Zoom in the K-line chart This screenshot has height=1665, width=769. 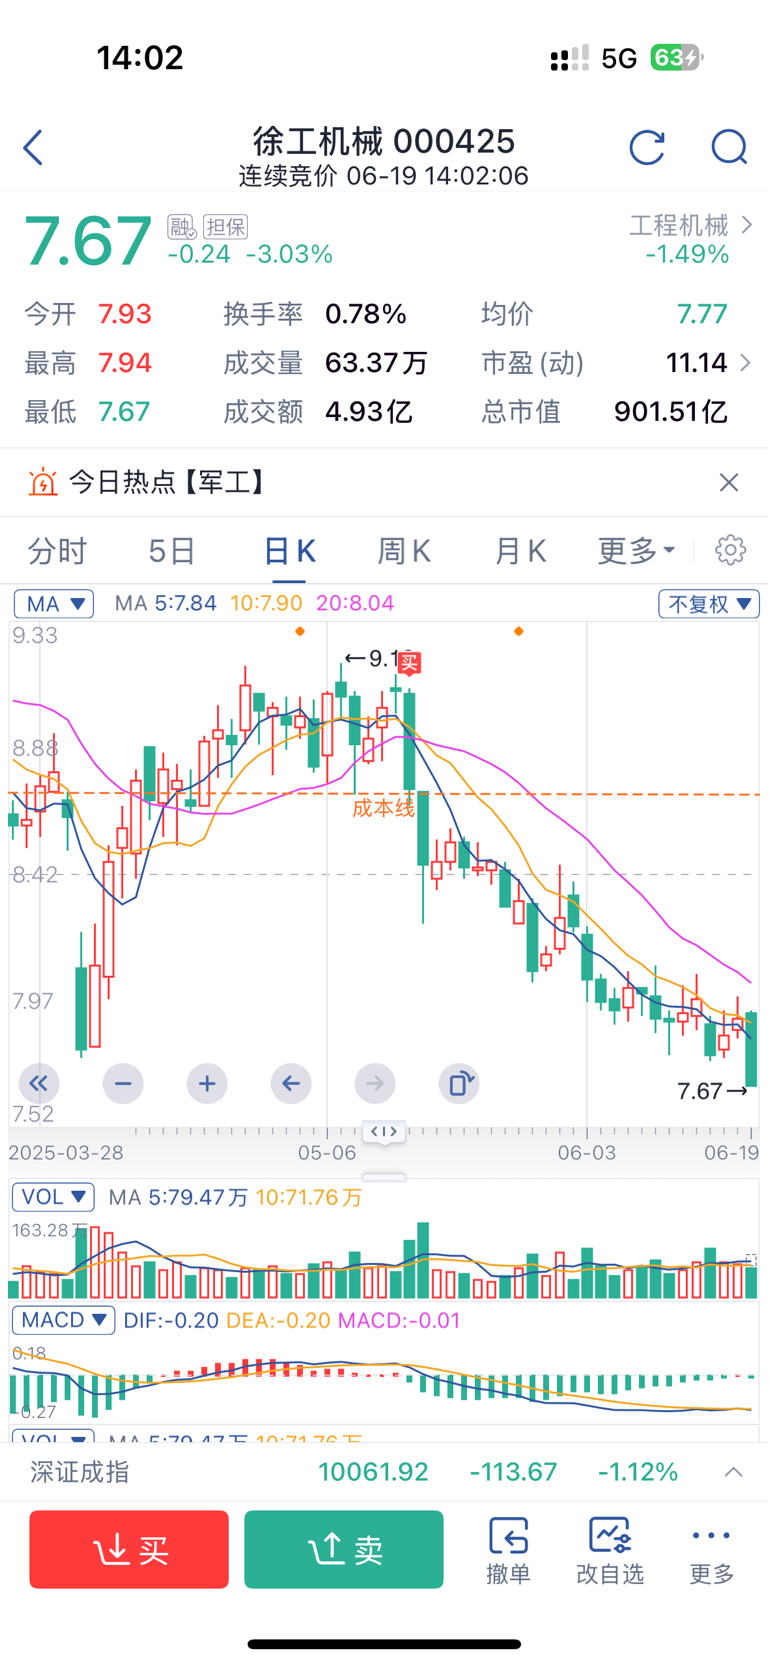pos(207,1083)
